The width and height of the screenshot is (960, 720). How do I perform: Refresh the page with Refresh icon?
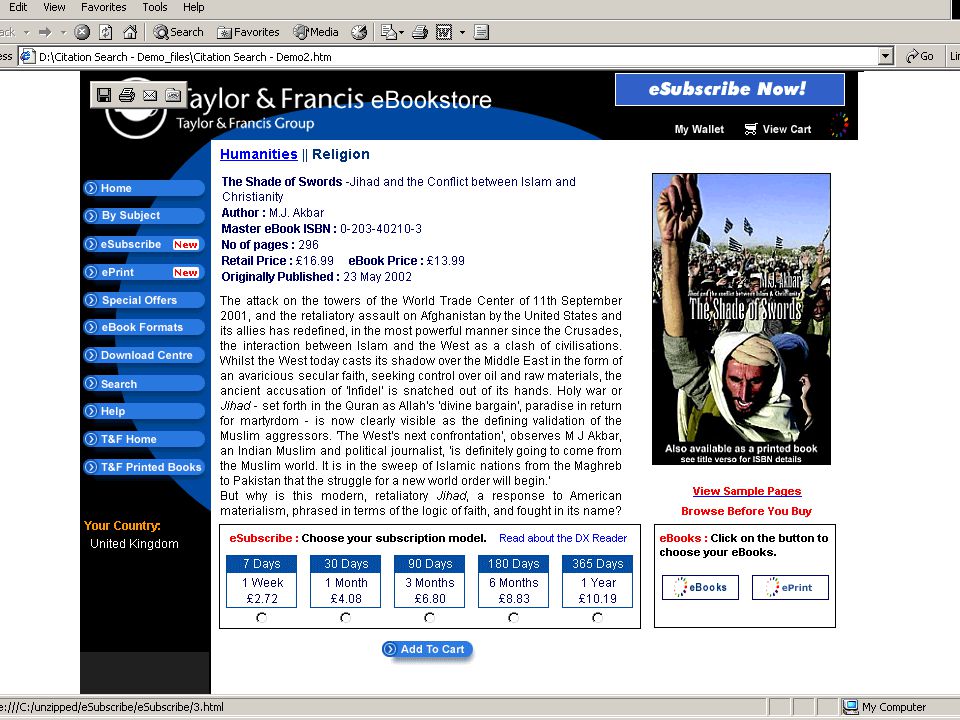[106, 32]
